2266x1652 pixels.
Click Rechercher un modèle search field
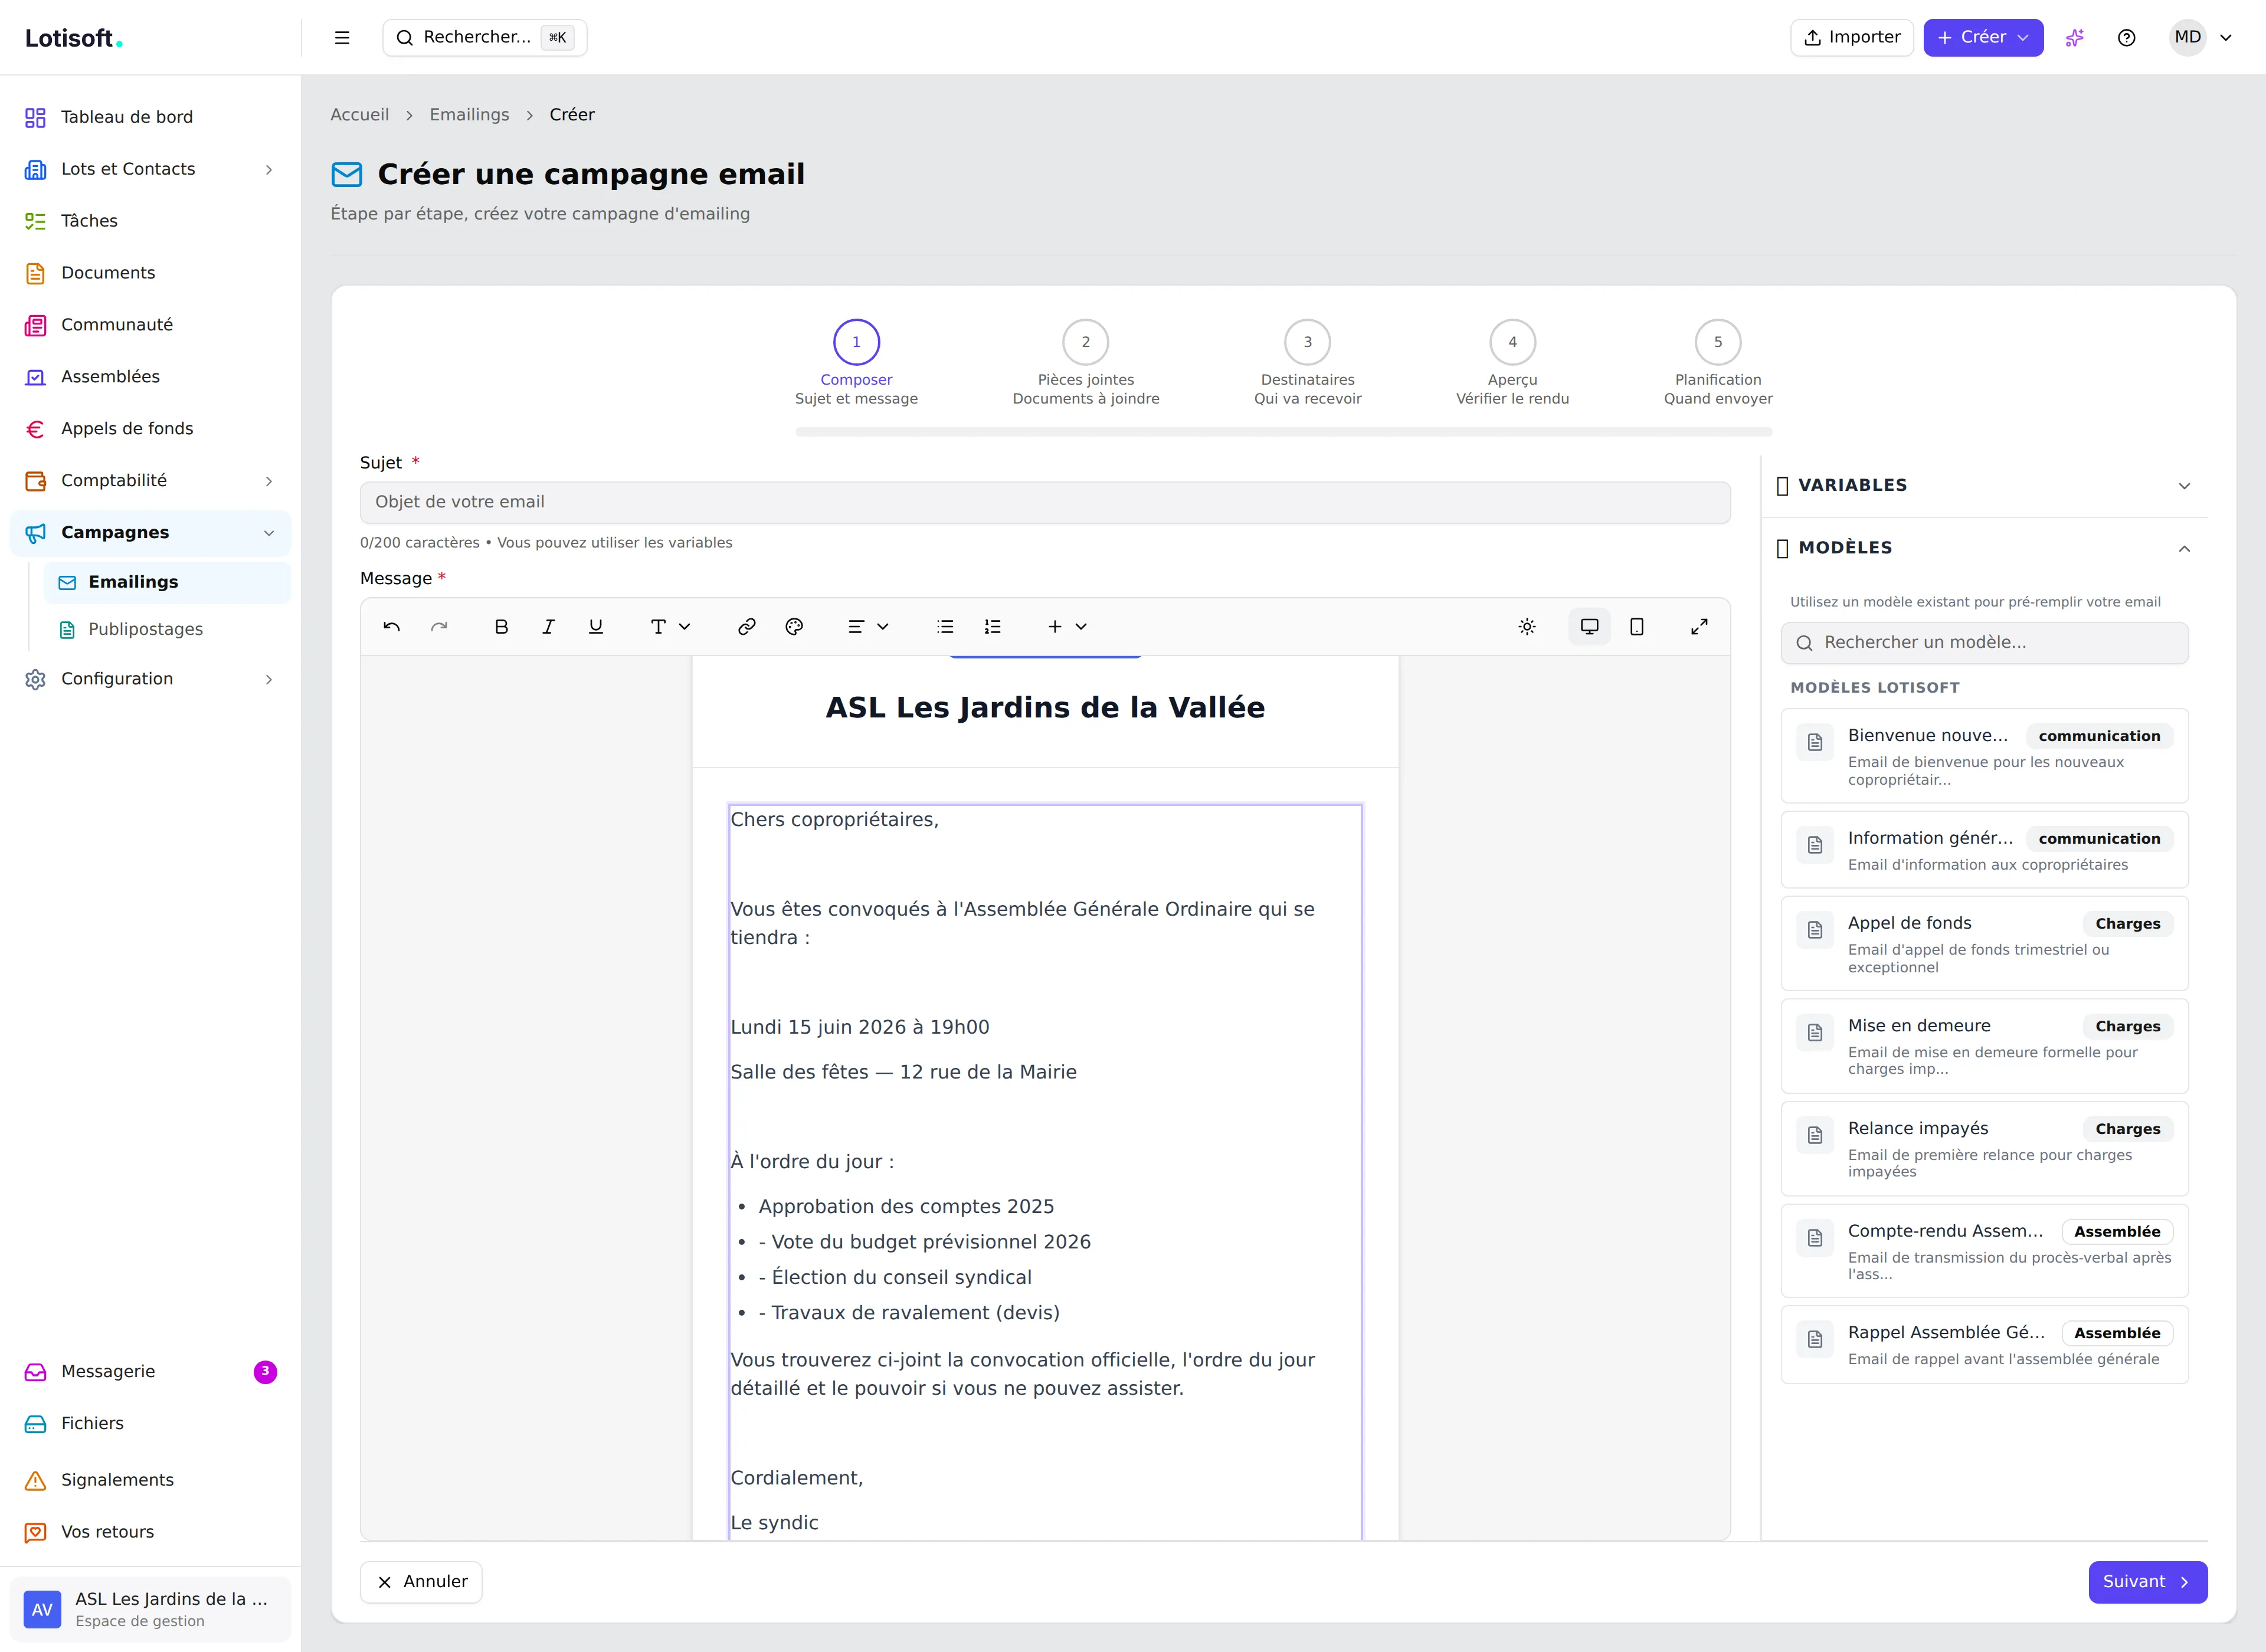coord(1984,643)
